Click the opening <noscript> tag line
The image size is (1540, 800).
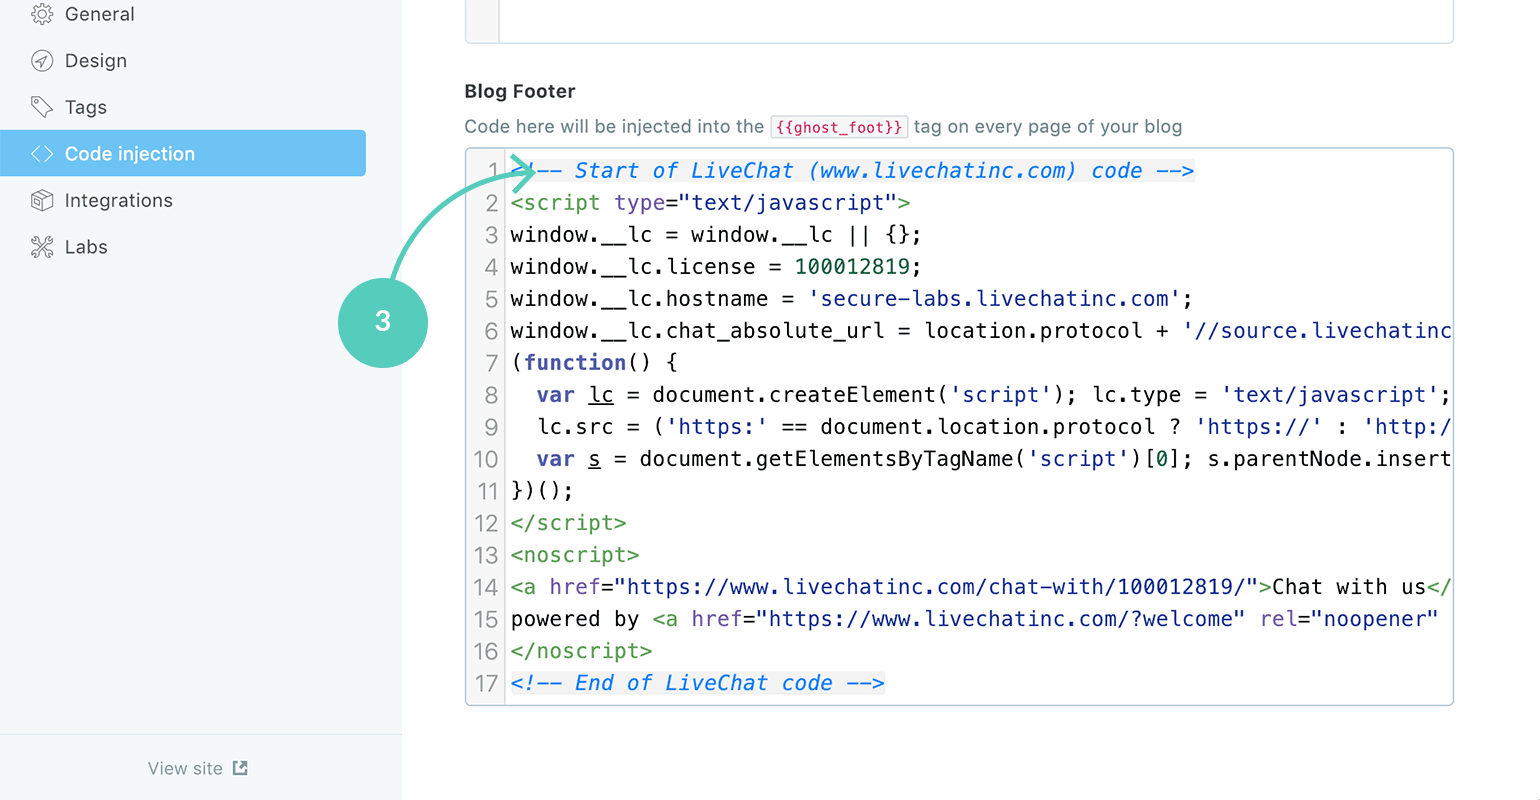tap(575, 555)
